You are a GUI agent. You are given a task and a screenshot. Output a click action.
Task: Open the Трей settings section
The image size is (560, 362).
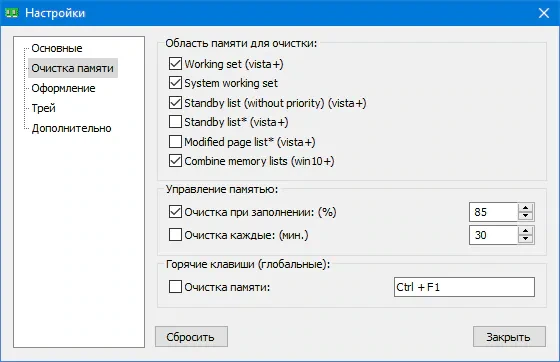[x=44, y=108]
